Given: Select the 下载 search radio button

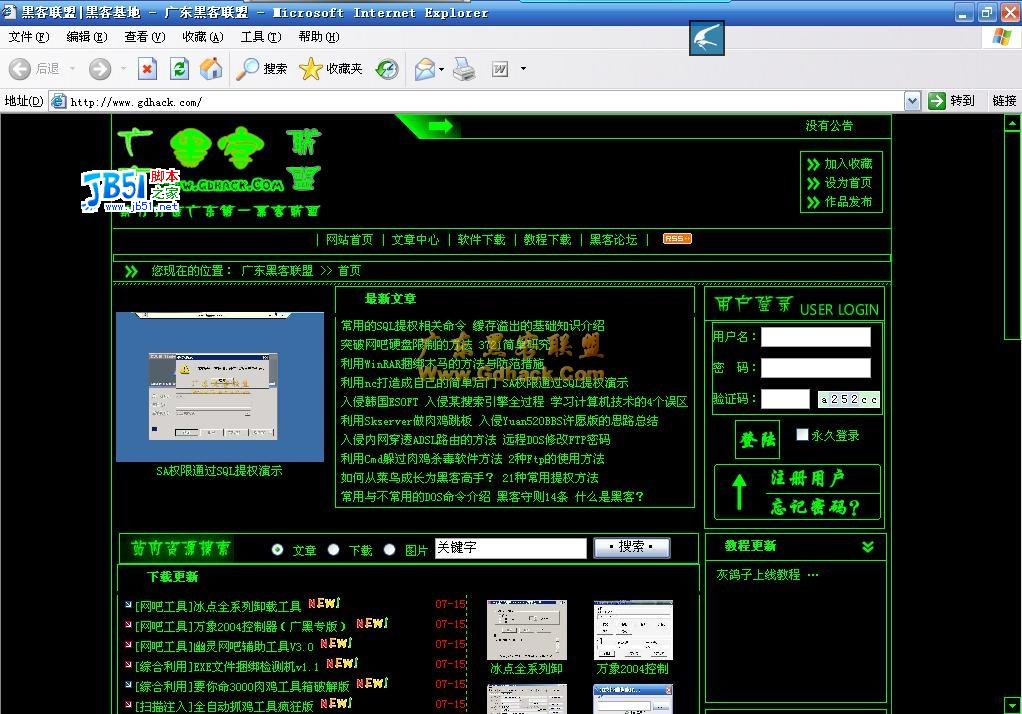Looking at the screenshot, I should tap(334, 549).
